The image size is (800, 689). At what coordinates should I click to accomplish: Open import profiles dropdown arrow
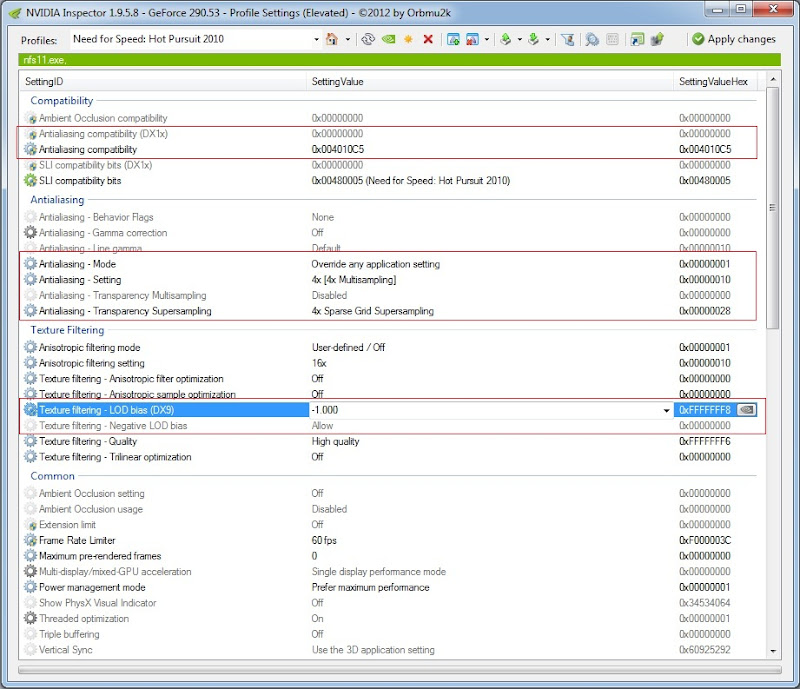[547, 39]
